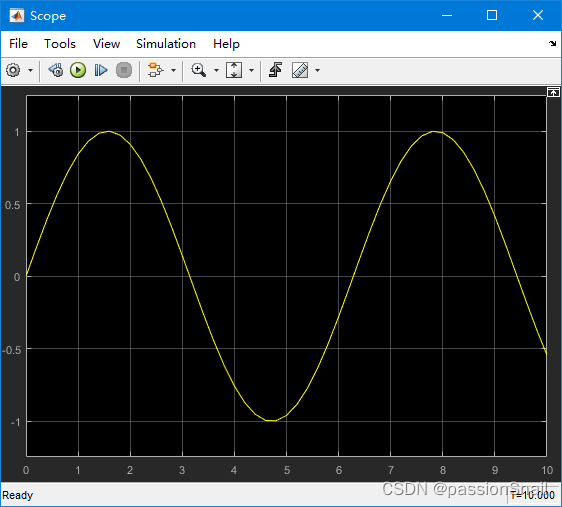Click the maximize axes icon in plot corner
The height and width of the screenshot is (507, 562).
click(553, 92)
